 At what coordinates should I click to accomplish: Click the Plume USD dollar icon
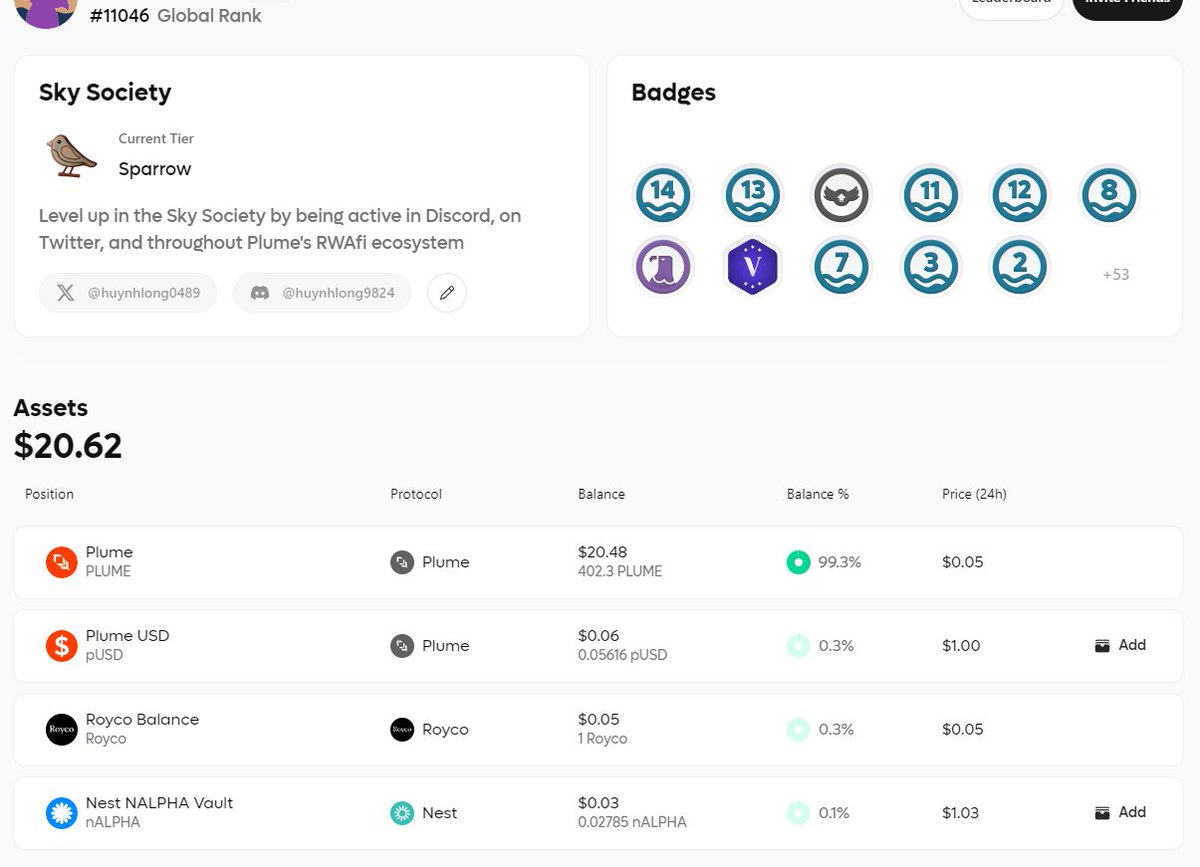(62, 646)
